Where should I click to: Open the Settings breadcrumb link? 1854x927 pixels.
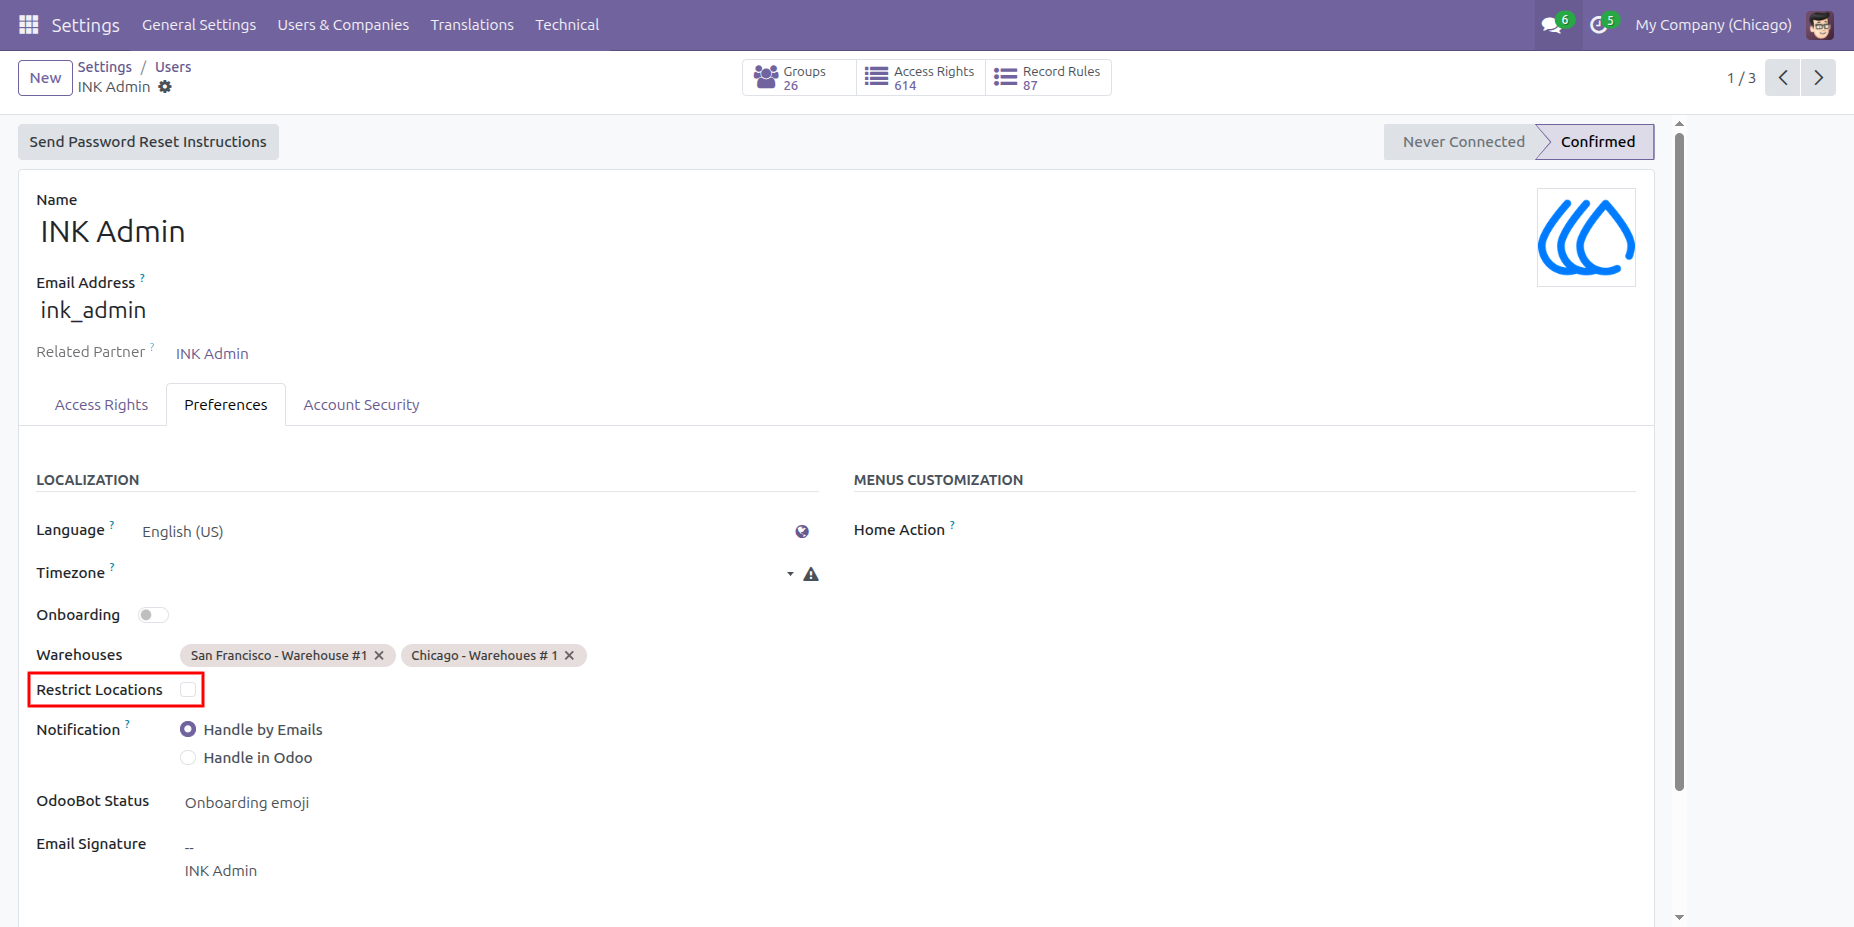pyautogui.click(x=105, y=67)
